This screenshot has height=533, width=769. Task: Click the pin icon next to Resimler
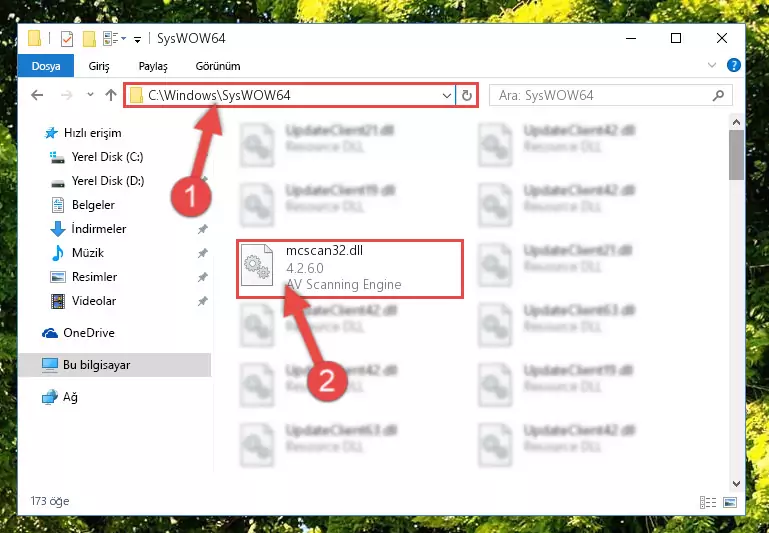[202, 277]
